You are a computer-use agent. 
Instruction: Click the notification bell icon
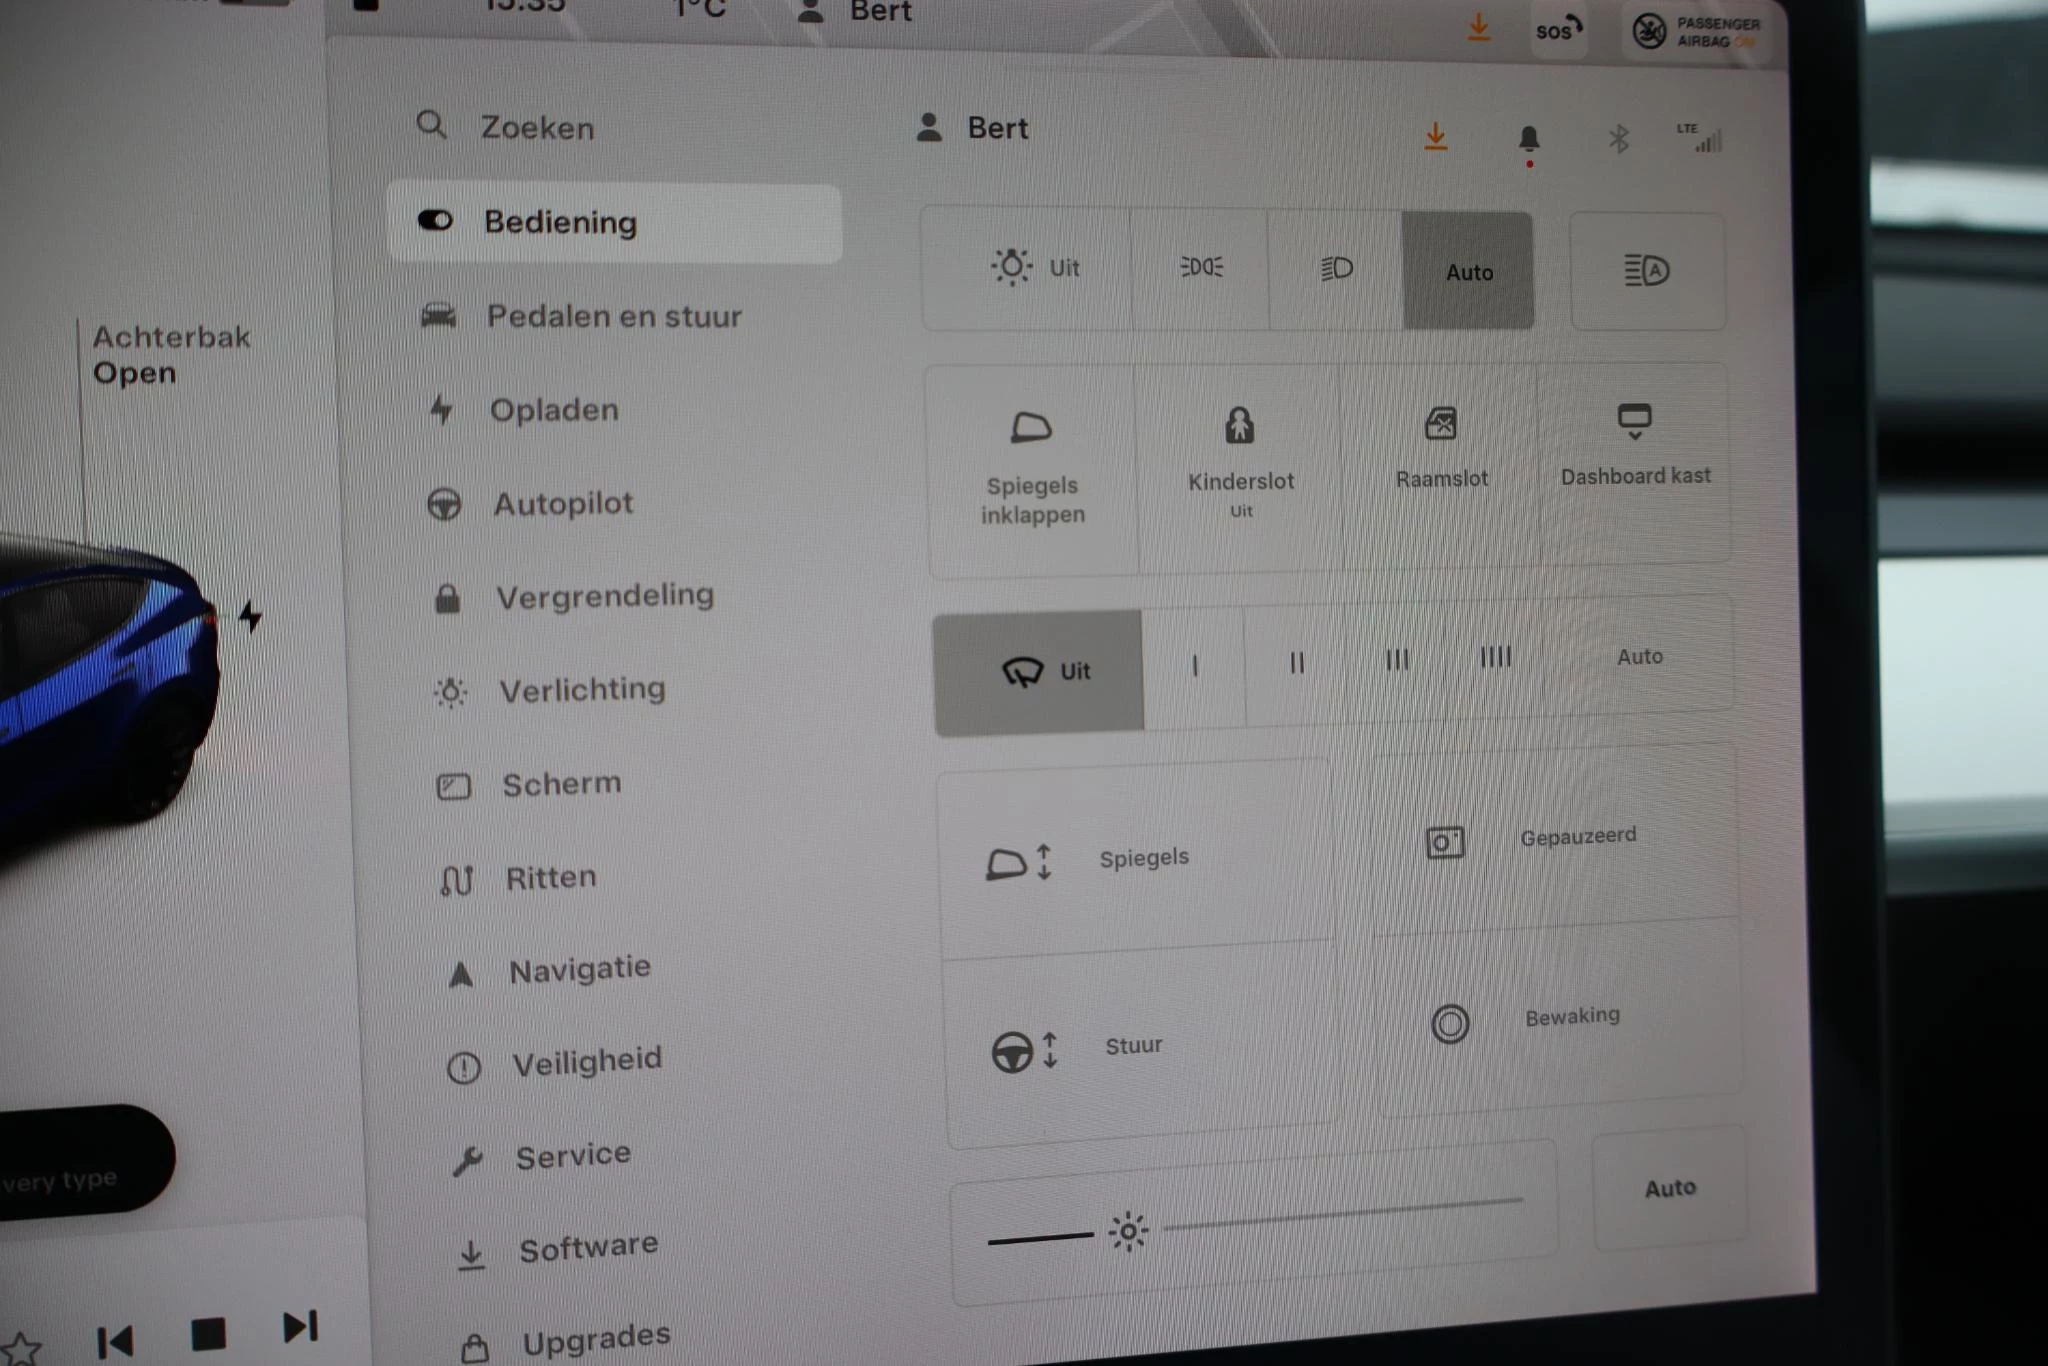(1528, 139)
